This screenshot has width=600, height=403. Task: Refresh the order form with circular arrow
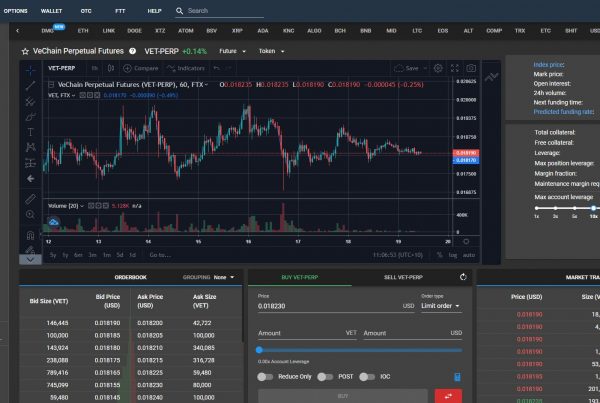(463, 277)
